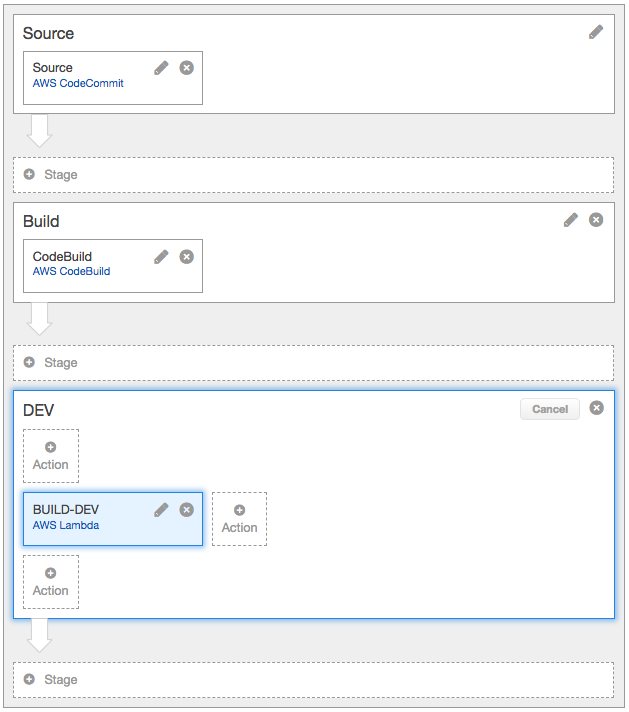The height and width of the screenshot is (712, 629).
Task: Open the AWS CodeCommit link
Action: tap(78, 83)
